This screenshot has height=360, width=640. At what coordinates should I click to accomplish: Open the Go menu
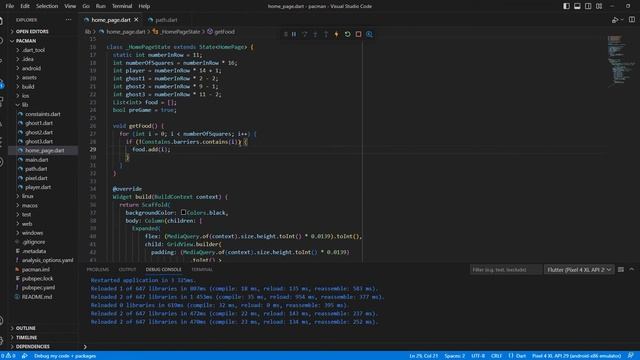coord(86,6)
